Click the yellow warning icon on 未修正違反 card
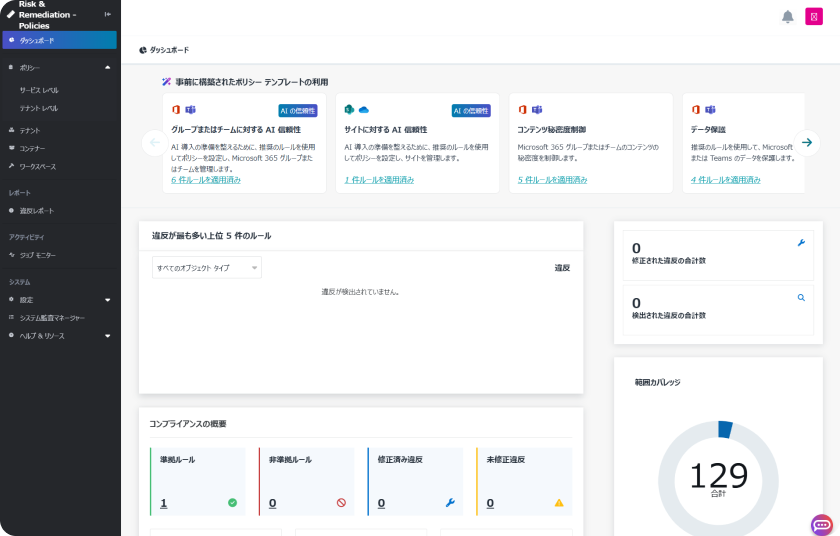Viewport: 840px width, 536px height. tap(559, 503)
